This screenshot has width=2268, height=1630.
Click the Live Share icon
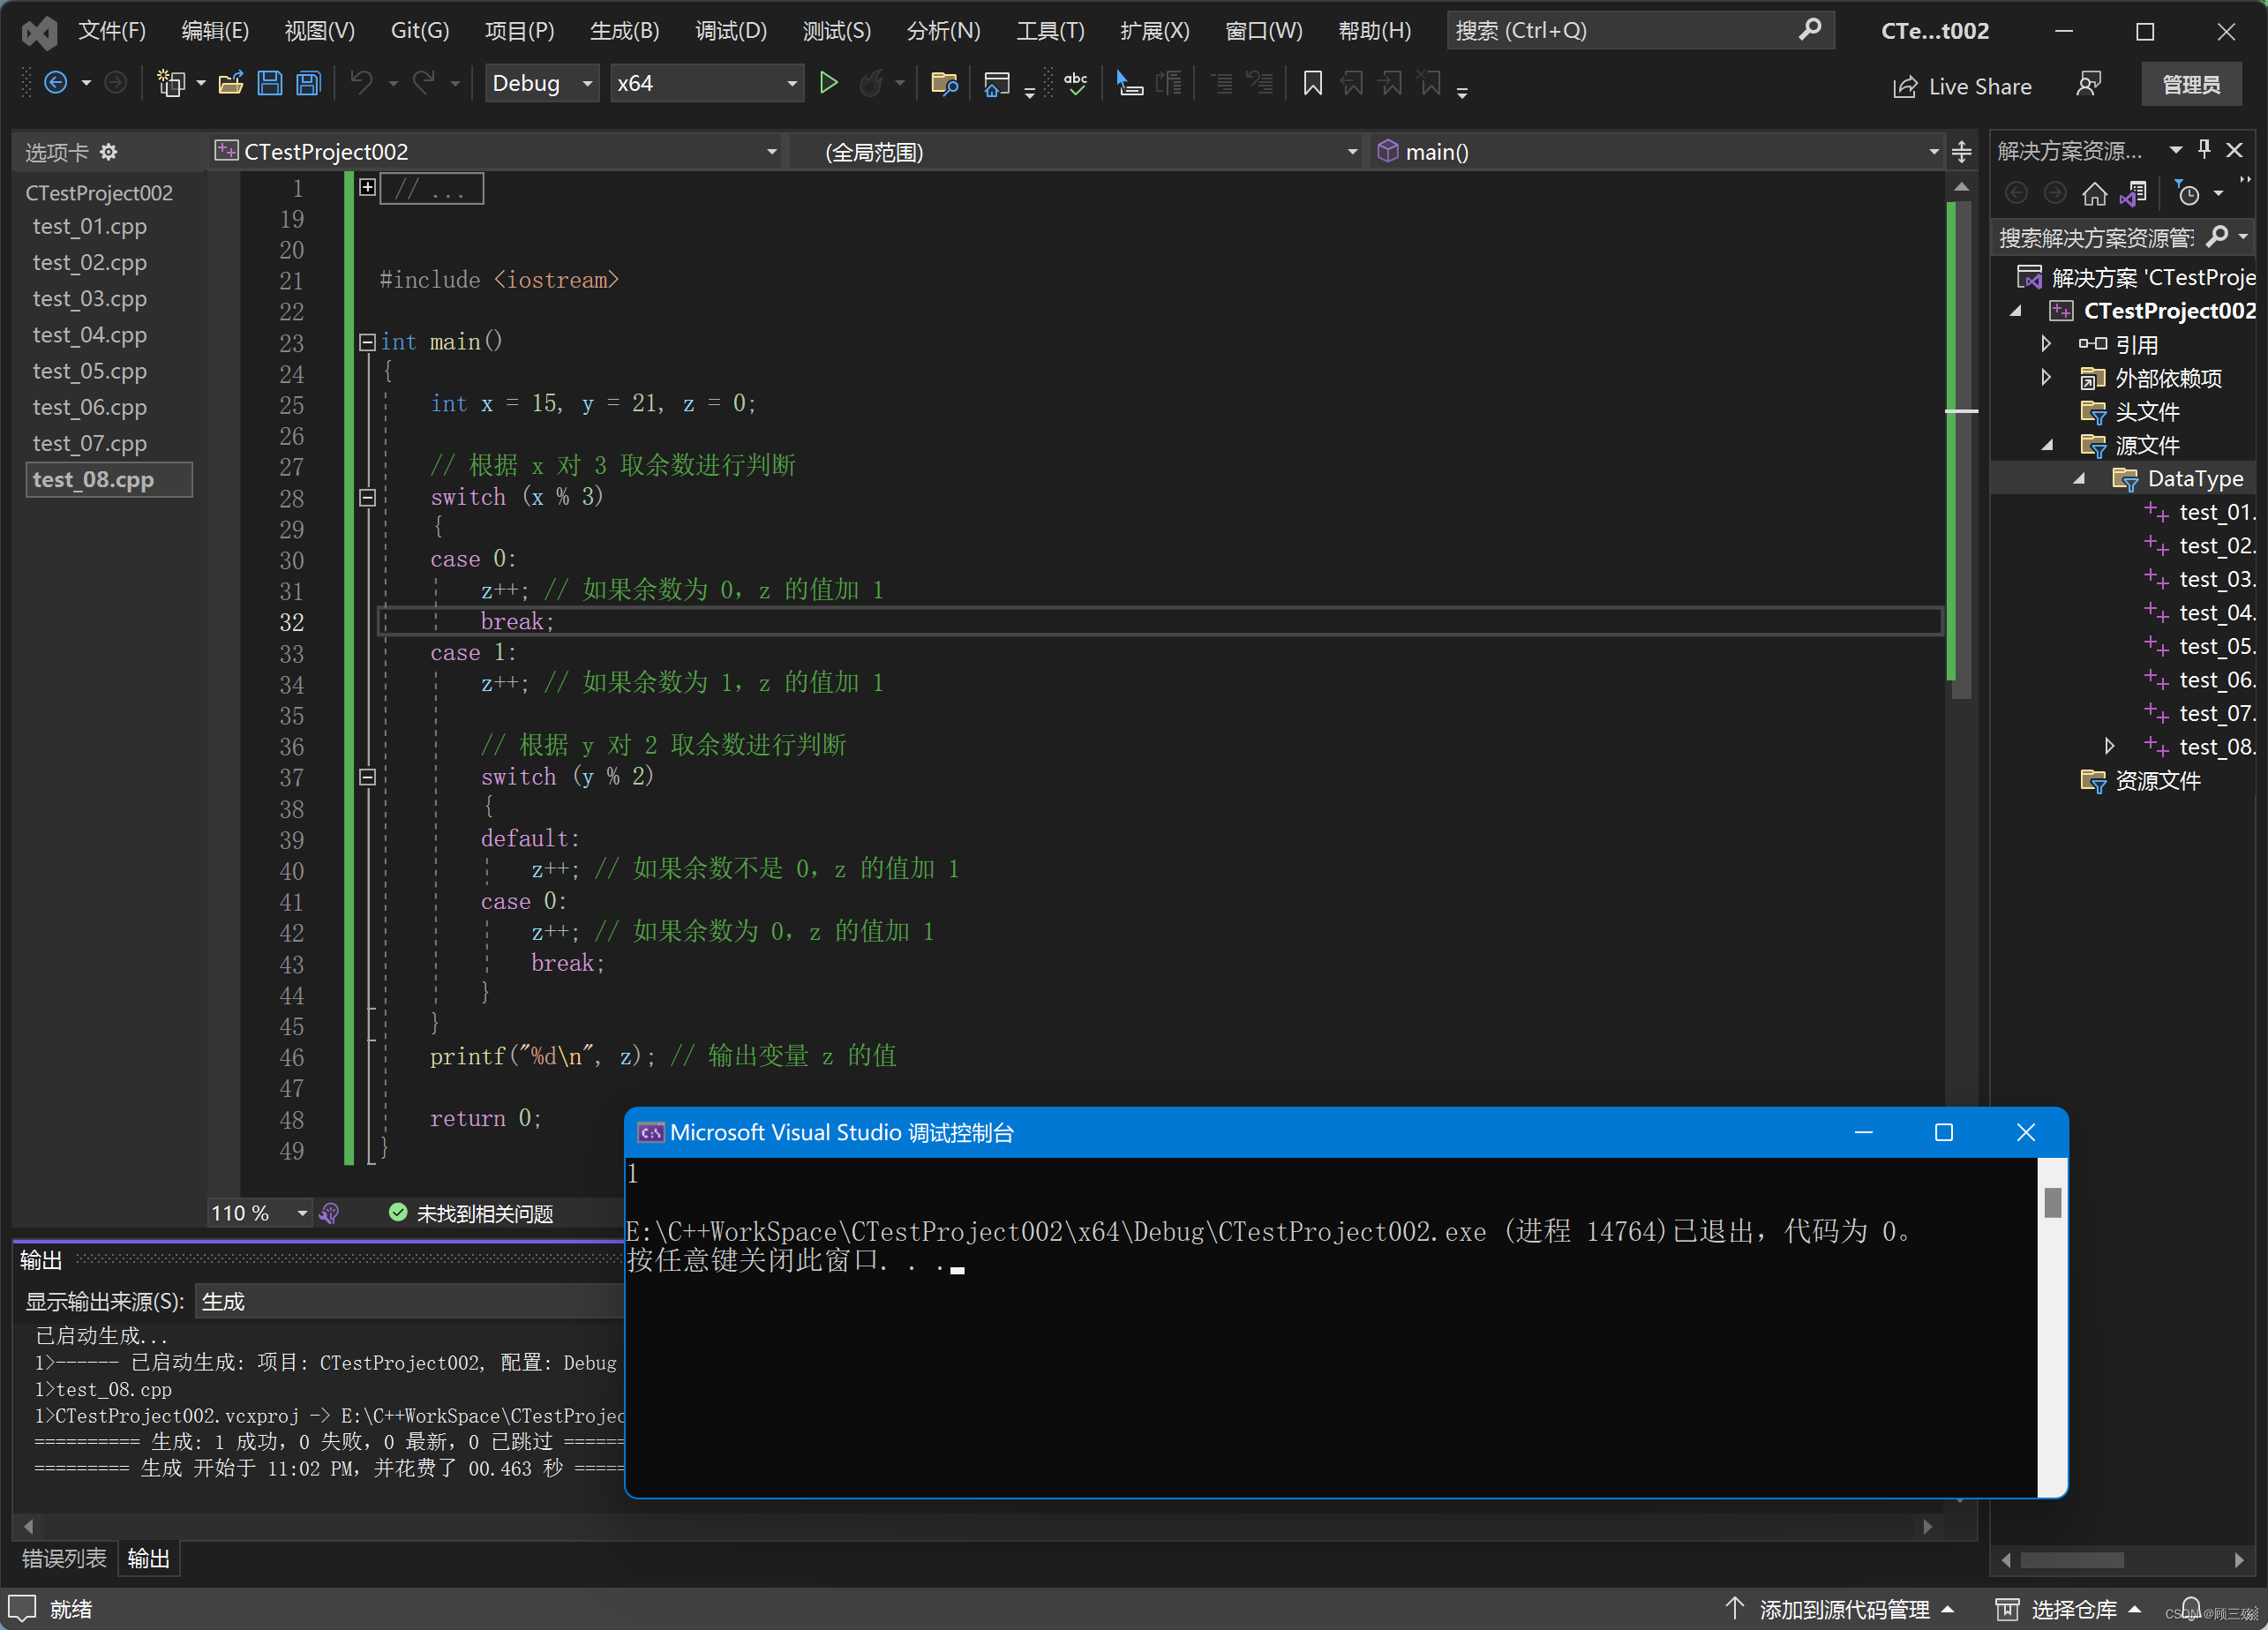[x=1904, y=87]
